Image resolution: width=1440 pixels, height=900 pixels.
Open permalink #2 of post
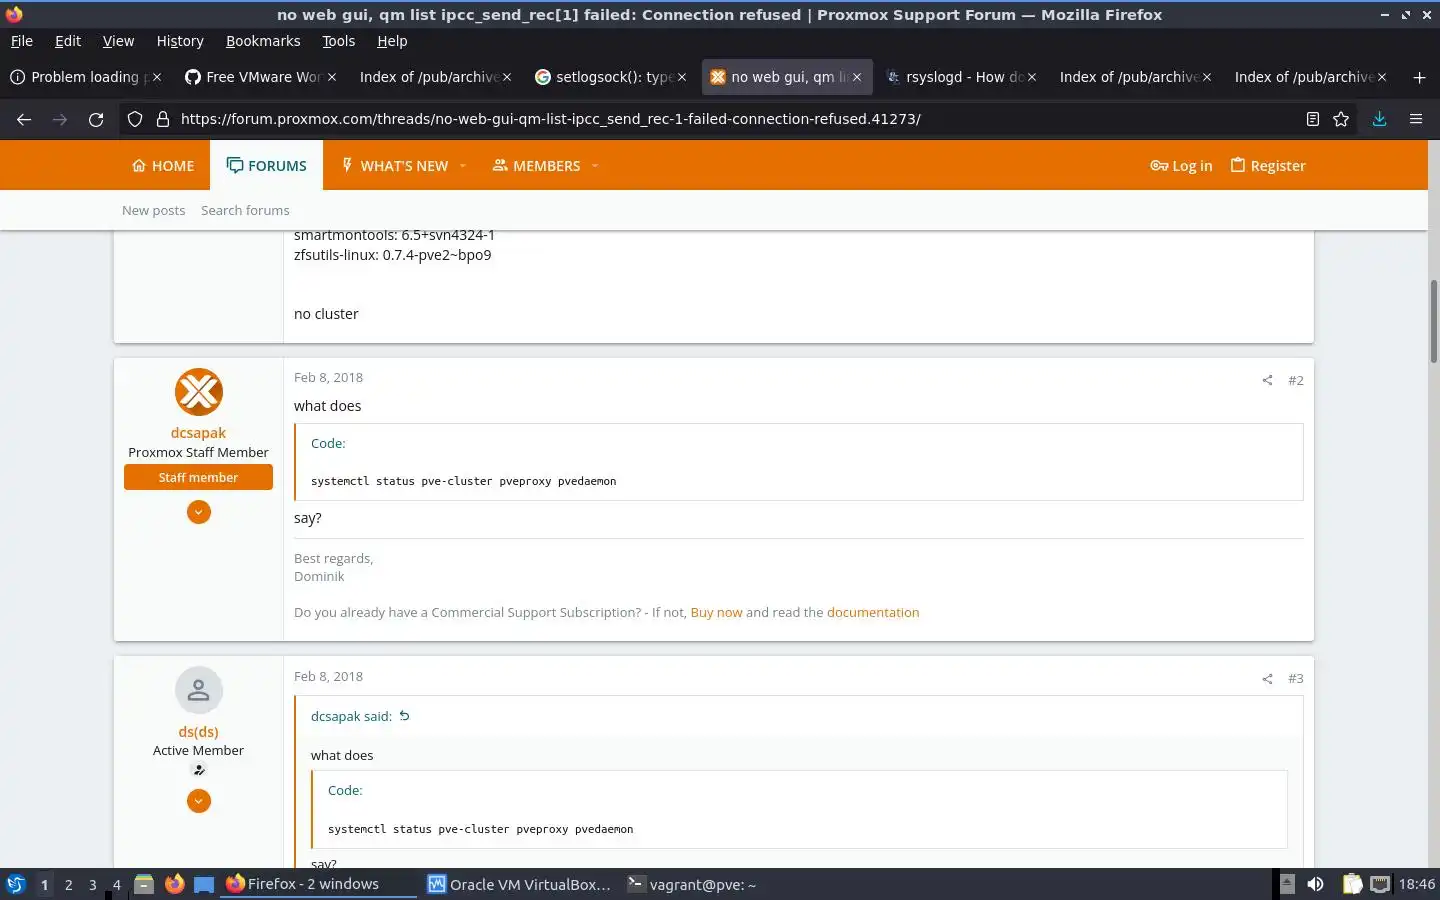coord(1296,380)
